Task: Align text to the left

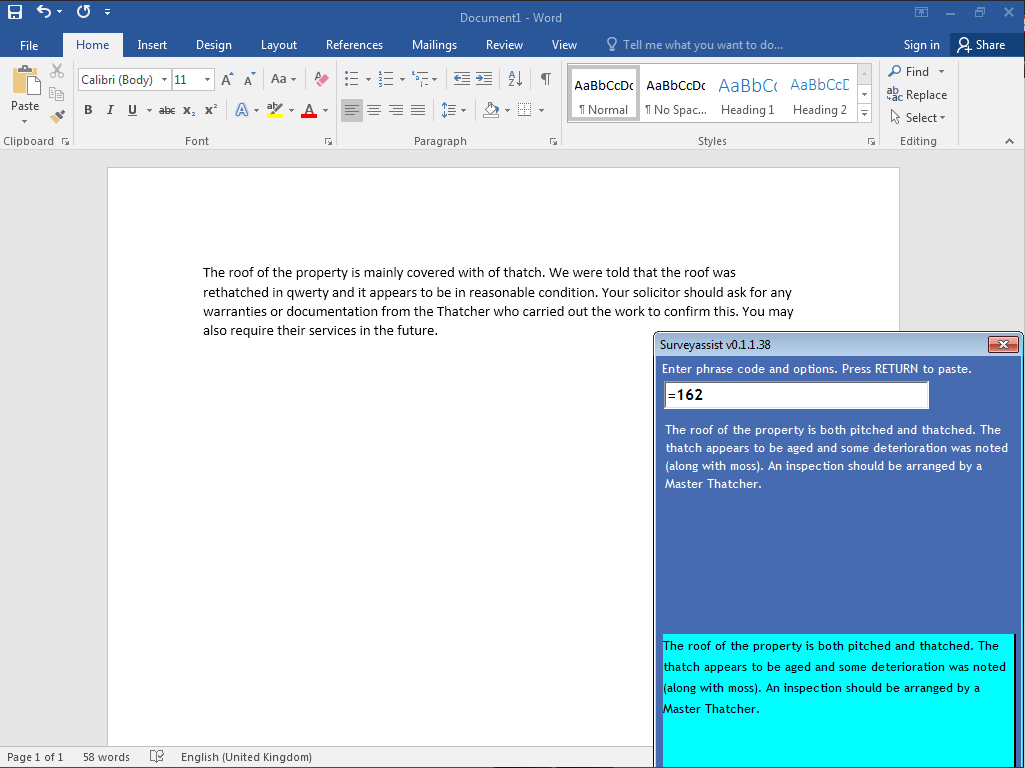Action: coord(352,110)
